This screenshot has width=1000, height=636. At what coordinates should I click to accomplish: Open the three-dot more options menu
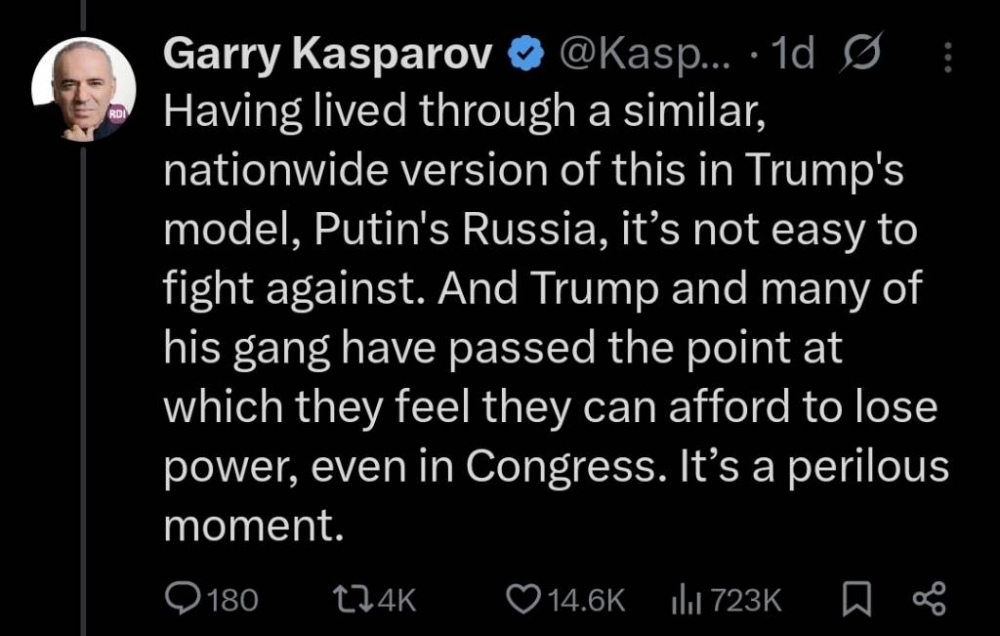948,59
